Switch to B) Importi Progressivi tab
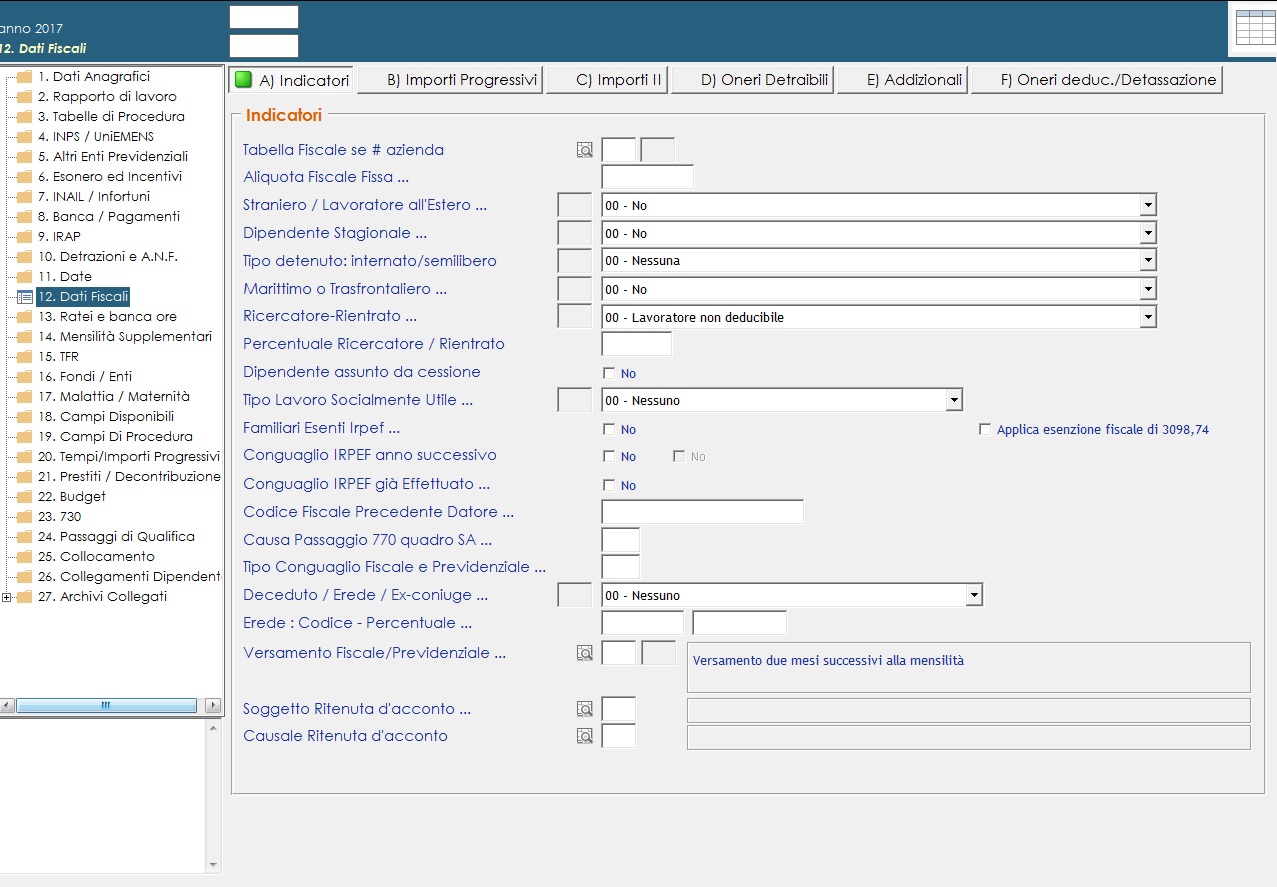The width and height of the screenshot is (1277, 887). (x=450, y=80)
